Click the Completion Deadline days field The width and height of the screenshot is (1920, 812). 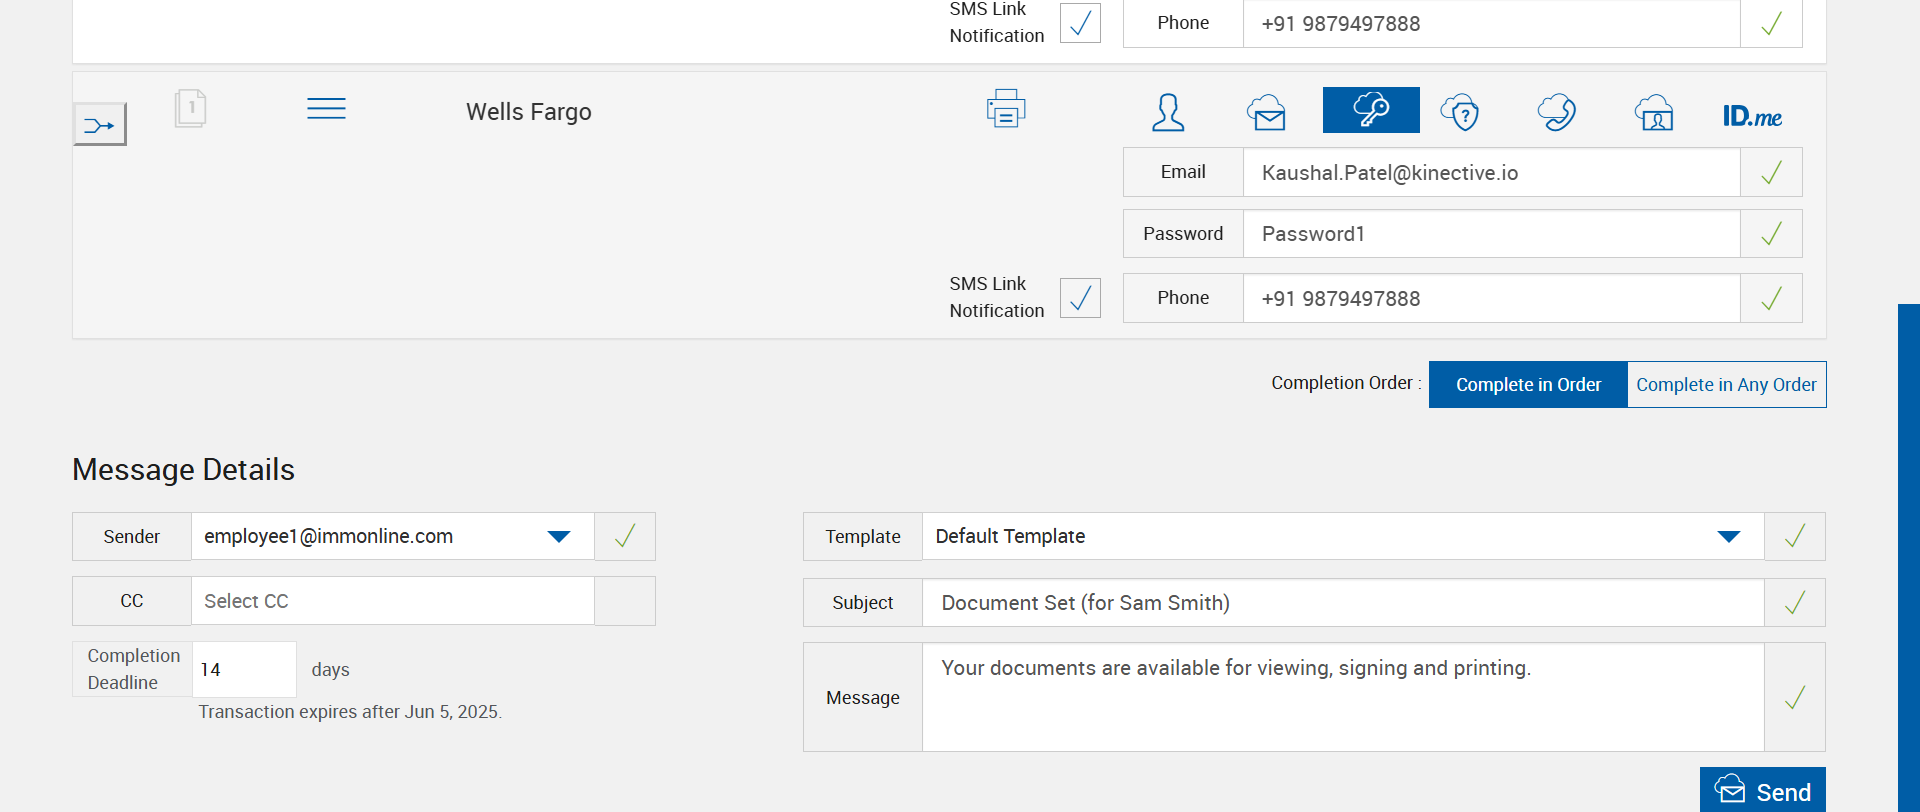click(243, 669)
